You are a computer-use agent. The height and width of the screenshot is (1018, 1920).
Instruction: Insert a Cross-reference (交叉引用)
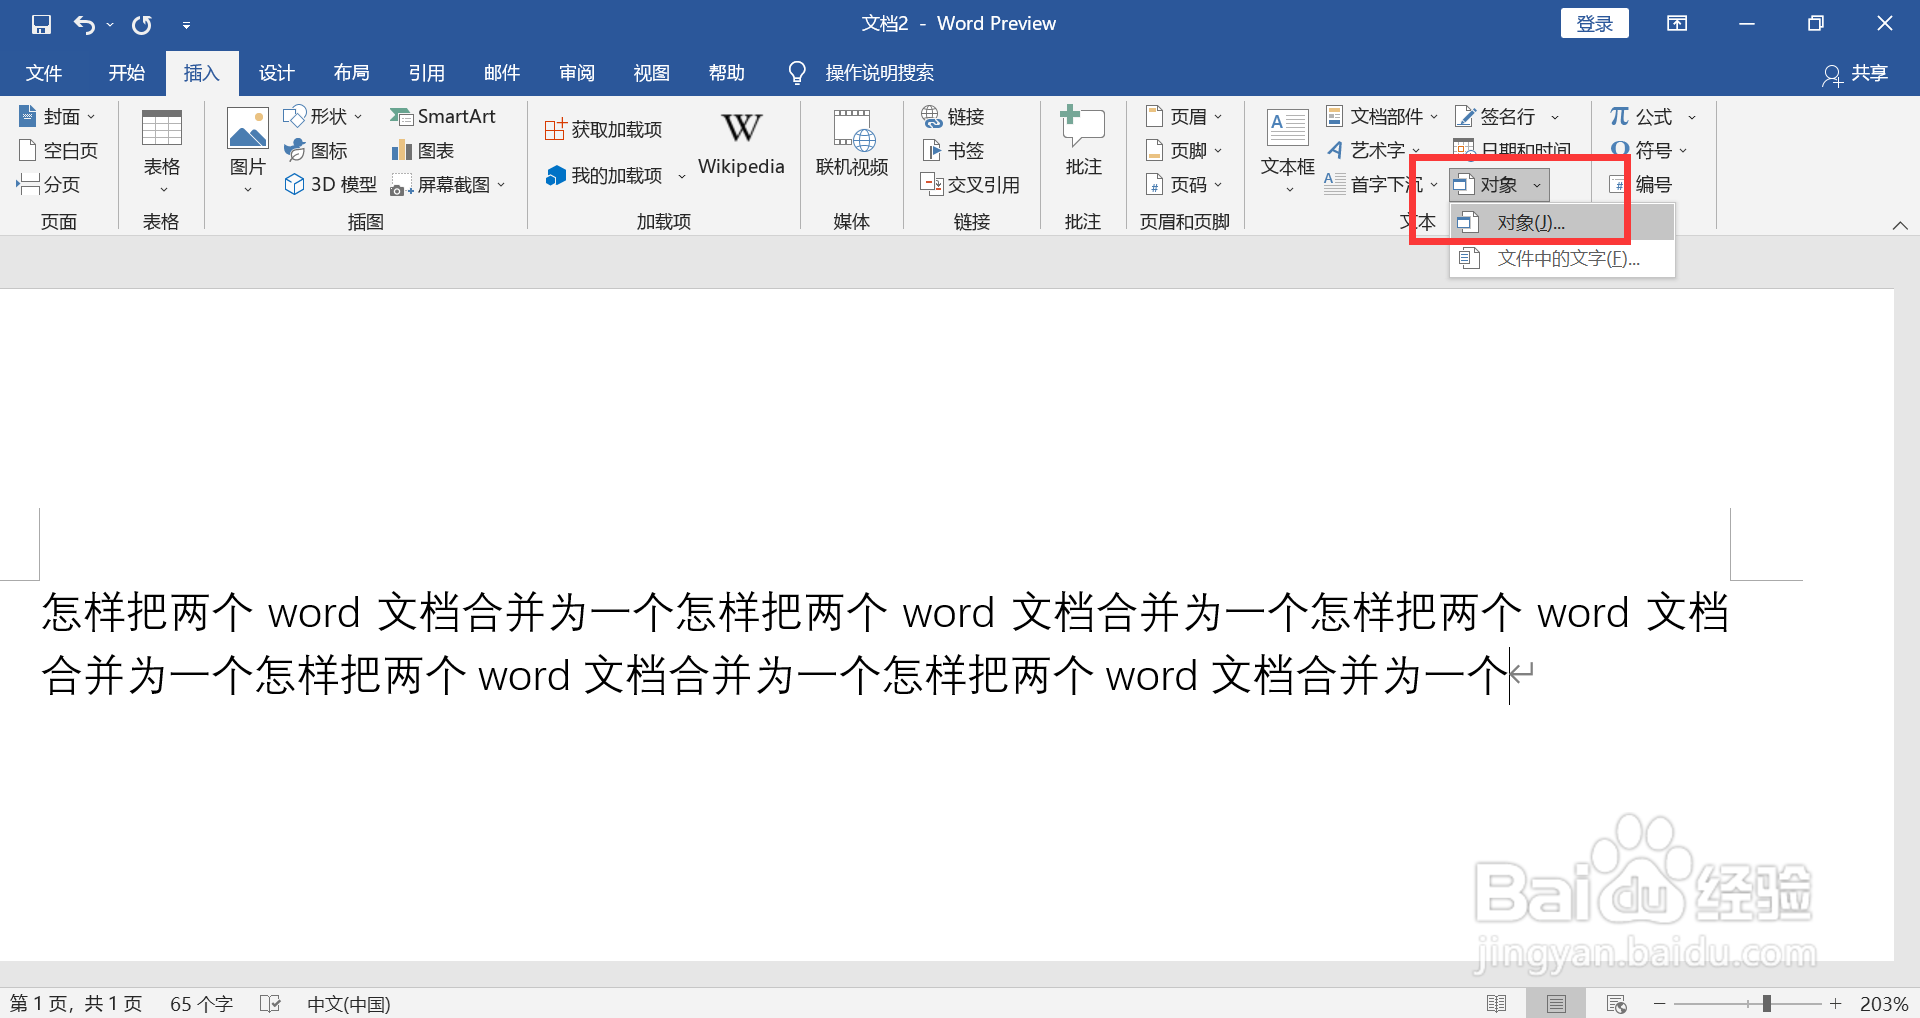970,185
